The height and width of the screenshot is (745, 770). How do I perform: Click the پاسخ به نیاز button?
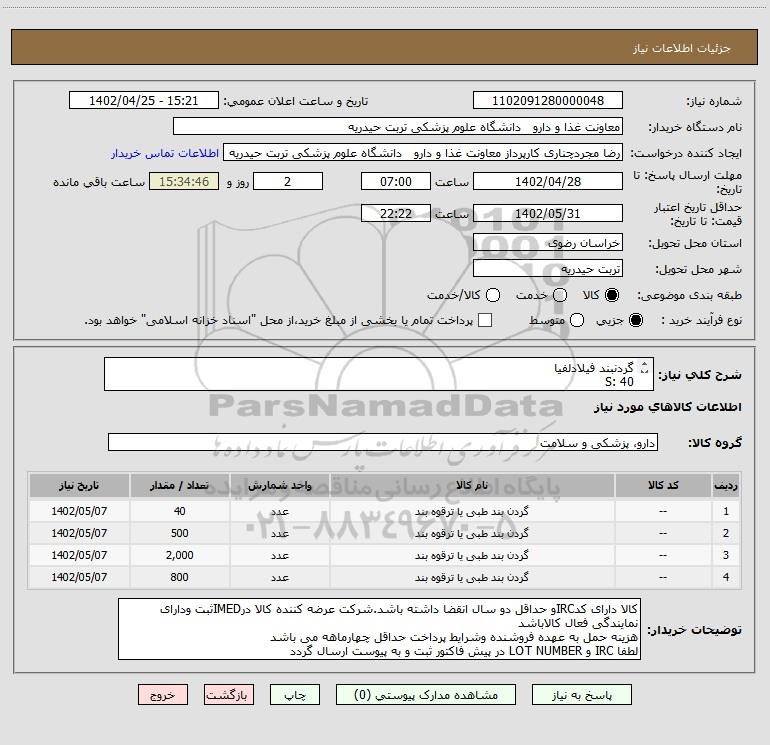point(581,695)
